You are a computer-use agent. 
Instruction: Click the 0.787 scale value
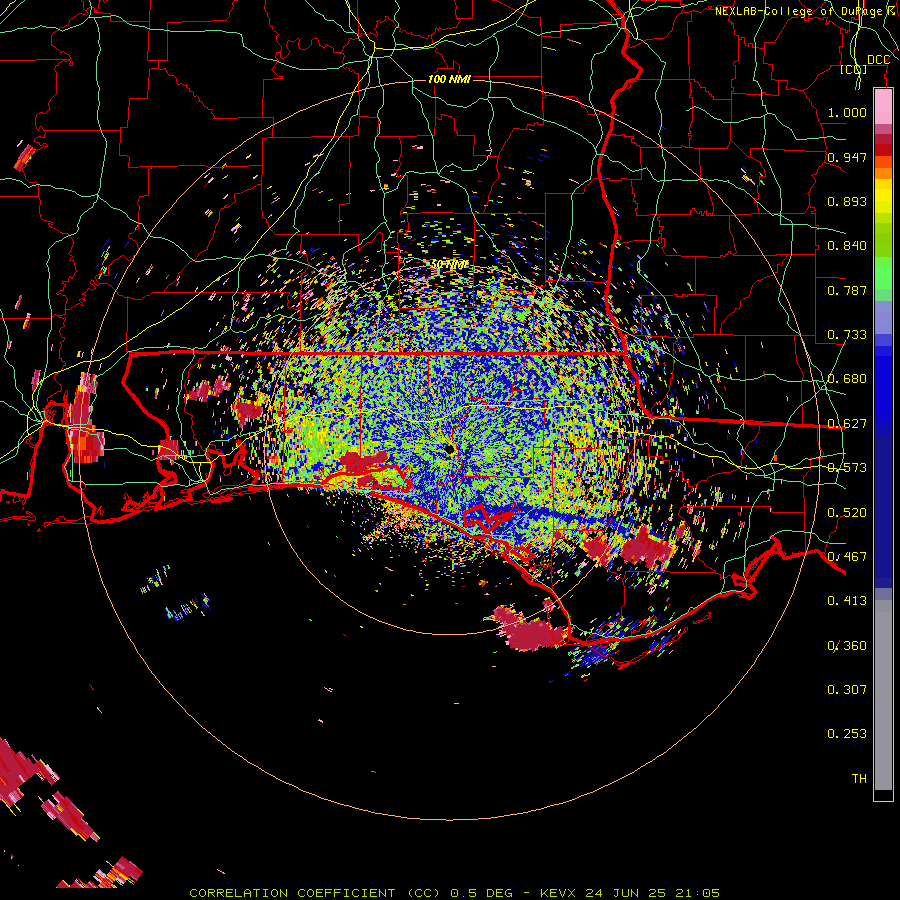coord(847,290)
